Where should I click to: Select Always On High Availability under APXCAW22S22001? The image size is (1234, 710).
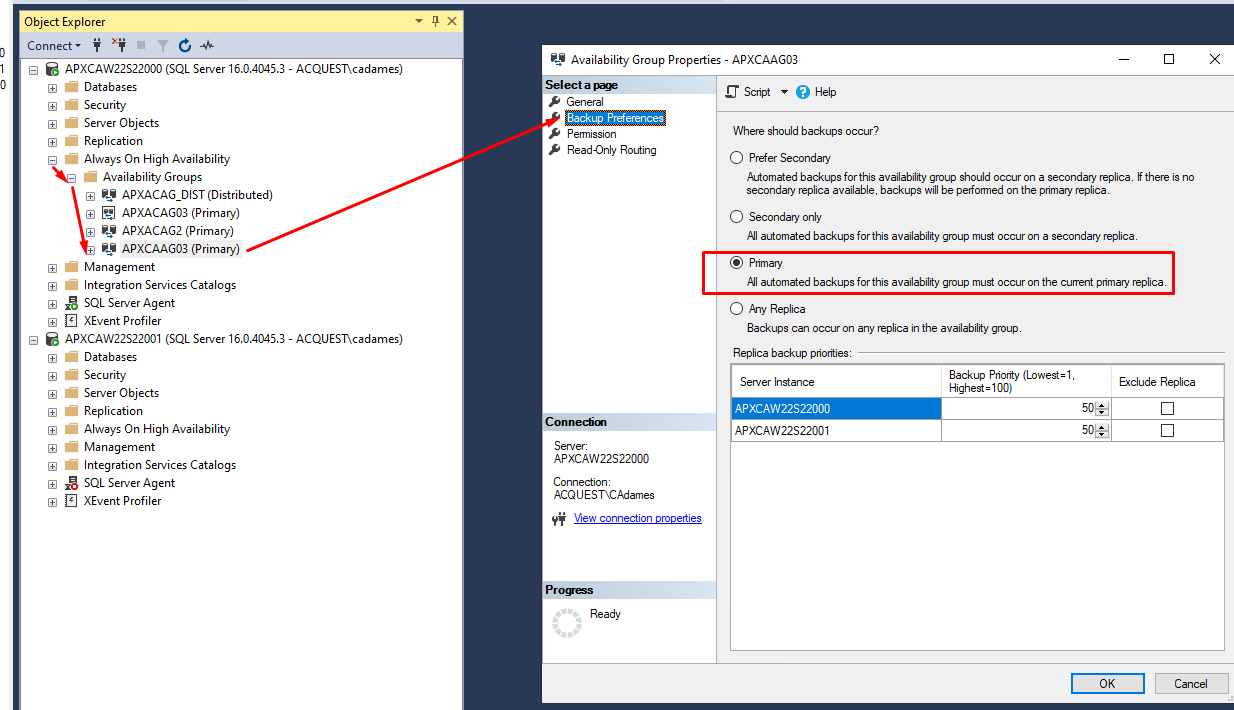tap(156, 429)
